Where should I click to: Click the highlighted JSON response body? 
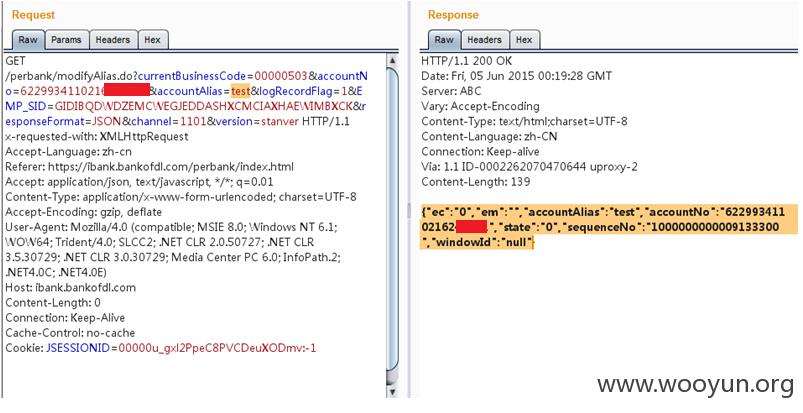point(609,227)
